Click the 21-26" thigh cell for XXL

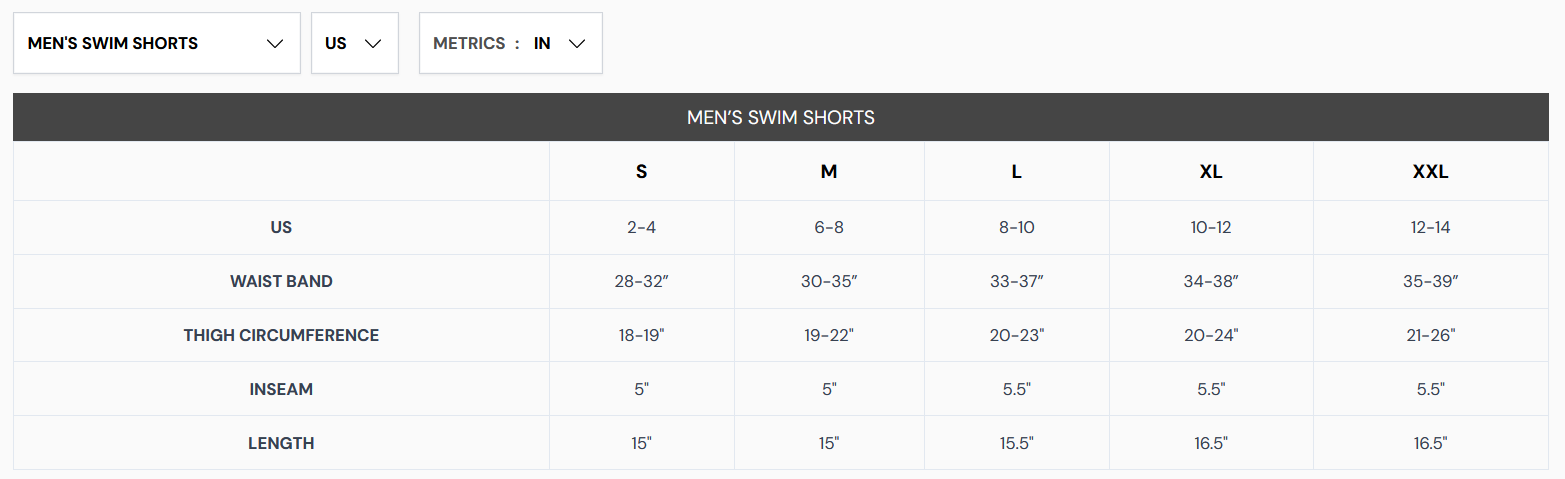click(1431, 335)
